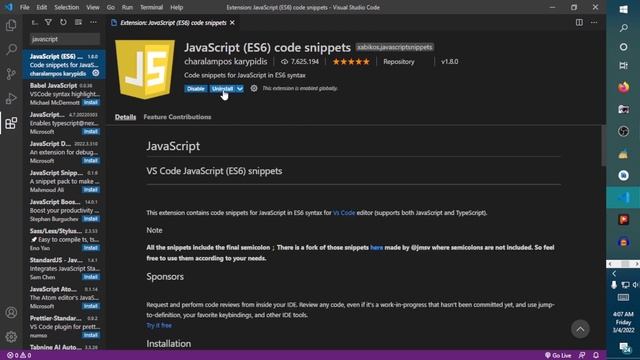Refresh the extensions list
The width and height of the screenshot is (640, 360).
(x=63, y=22)
